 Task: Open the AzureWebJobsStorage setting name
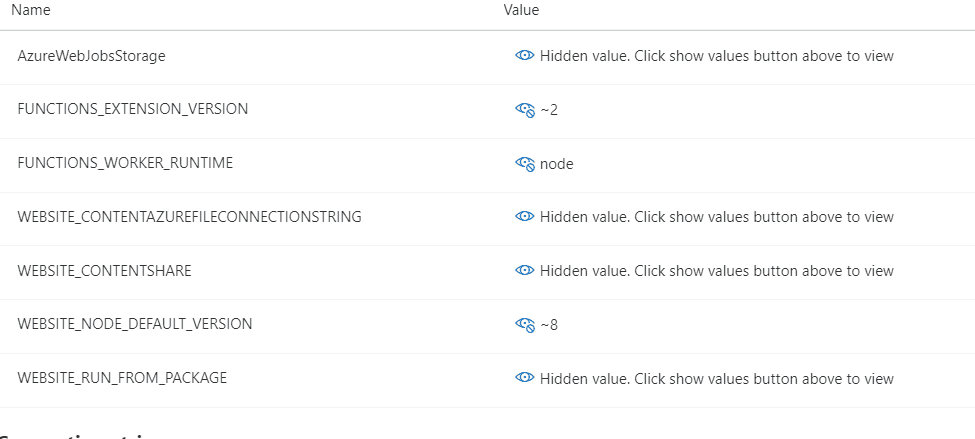[91, 56]
